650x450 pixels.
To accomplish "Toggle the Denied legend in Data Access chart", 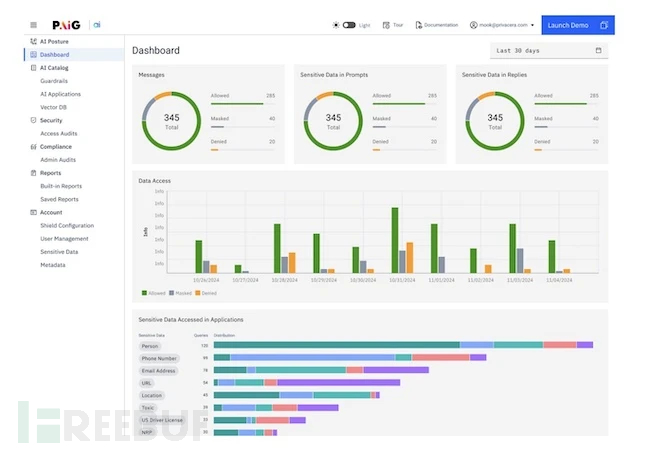I will [x=206, y=293].
